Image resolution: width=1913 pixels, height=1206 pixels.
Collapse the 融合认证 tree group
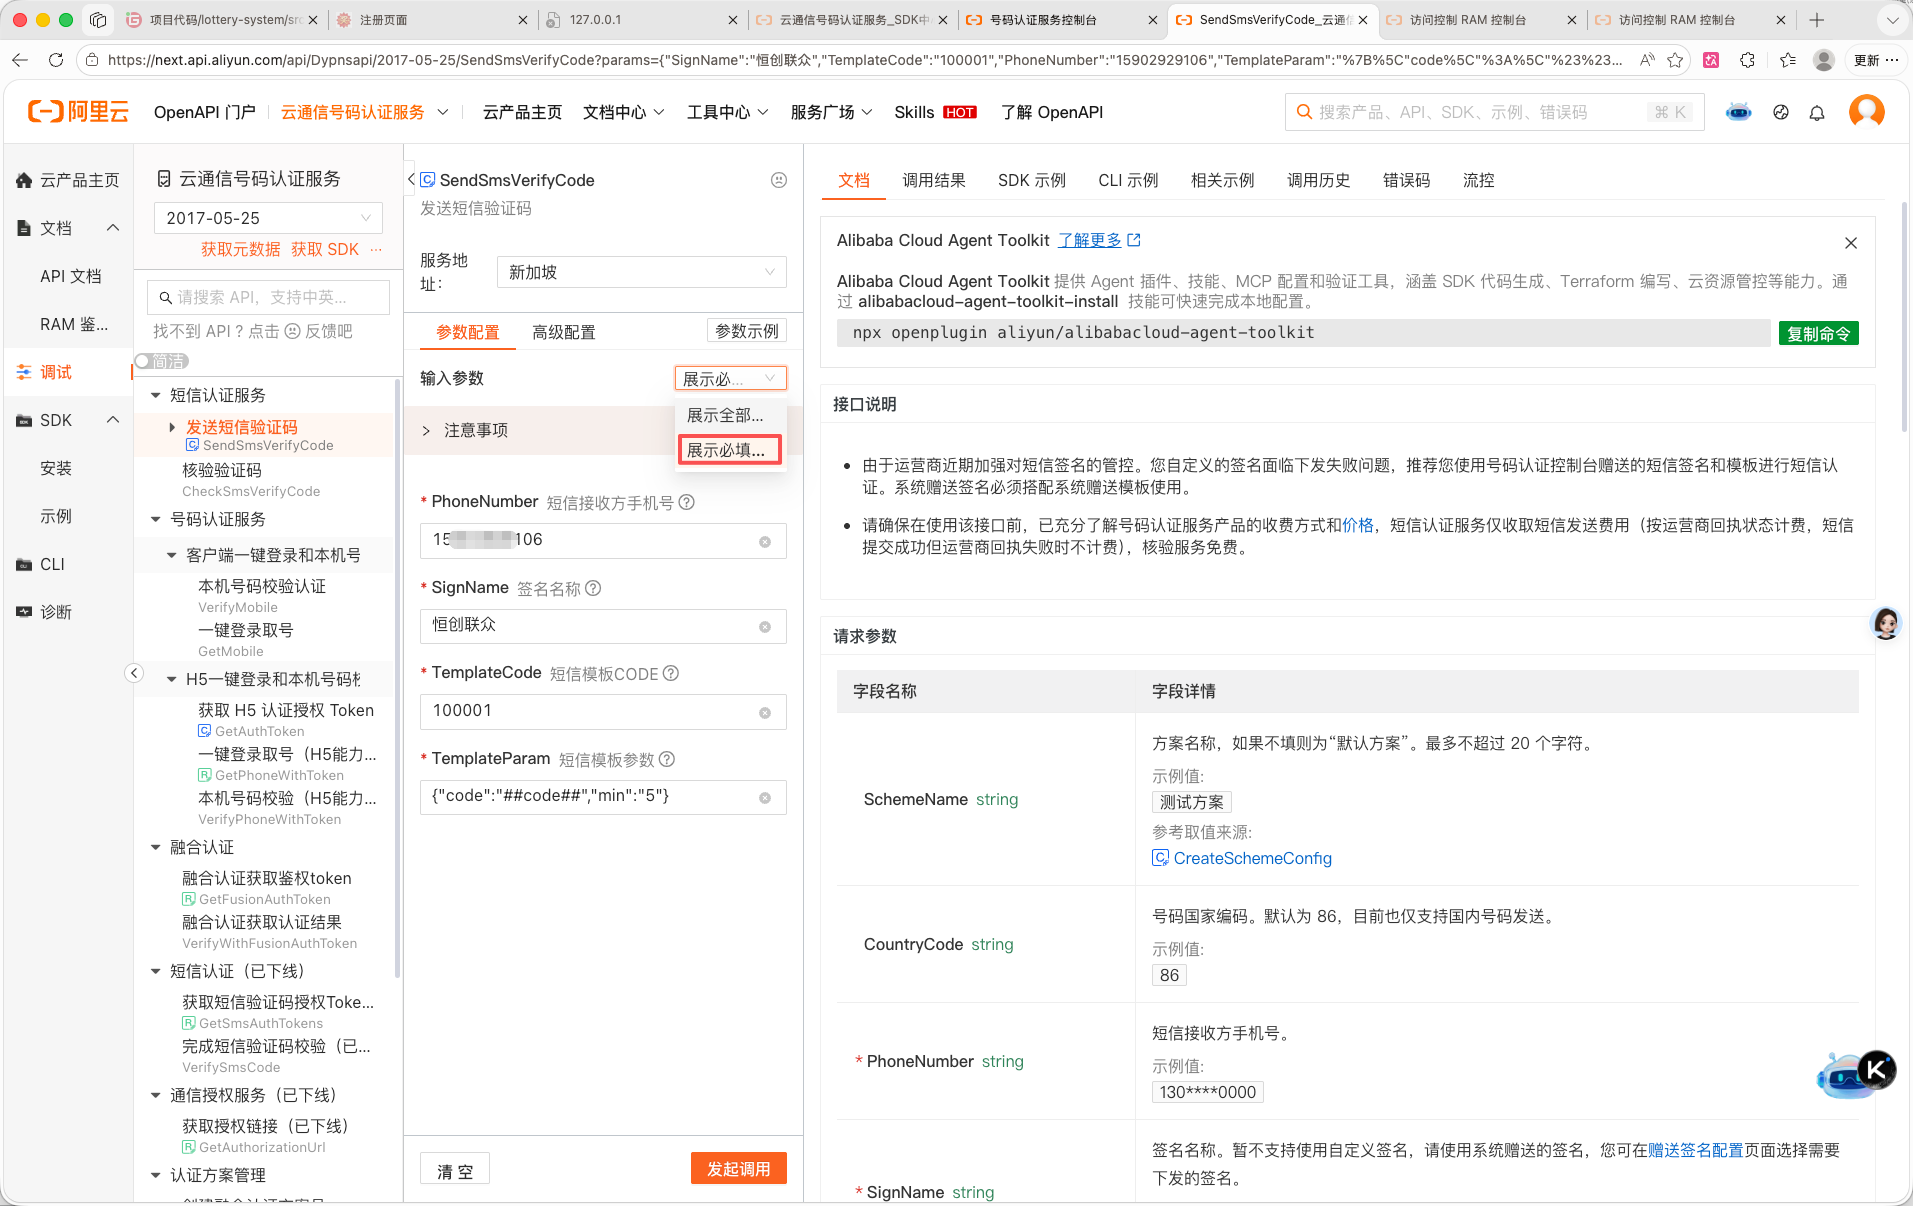pos(156,848)
